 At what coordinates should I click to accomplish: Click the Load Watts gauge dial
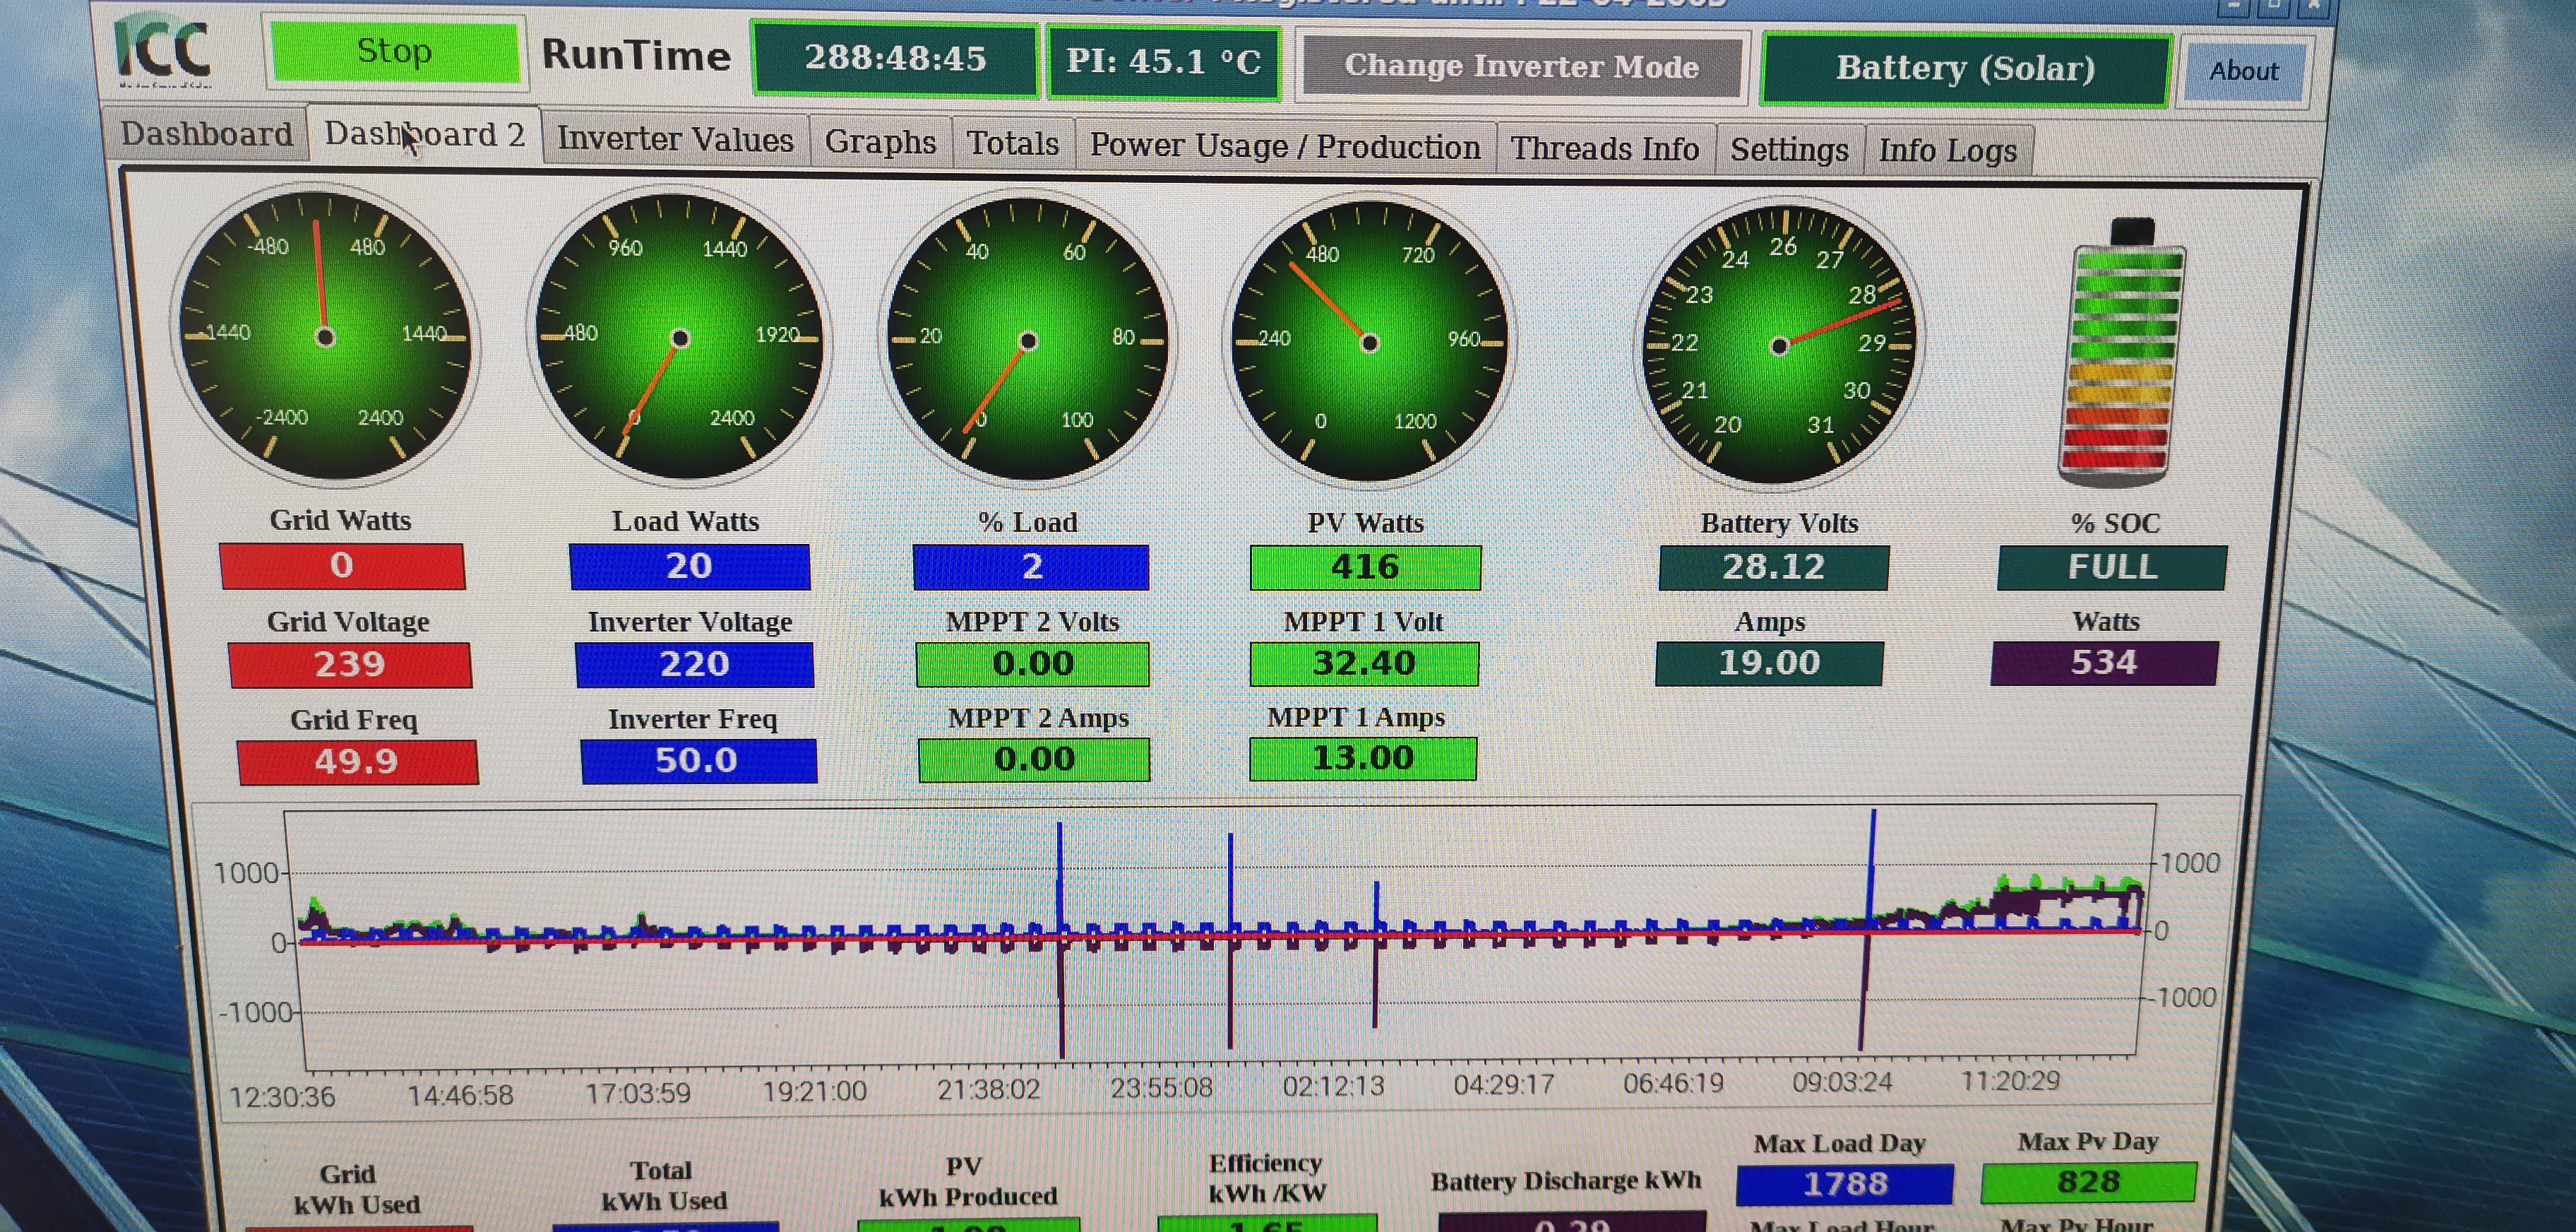679,338
